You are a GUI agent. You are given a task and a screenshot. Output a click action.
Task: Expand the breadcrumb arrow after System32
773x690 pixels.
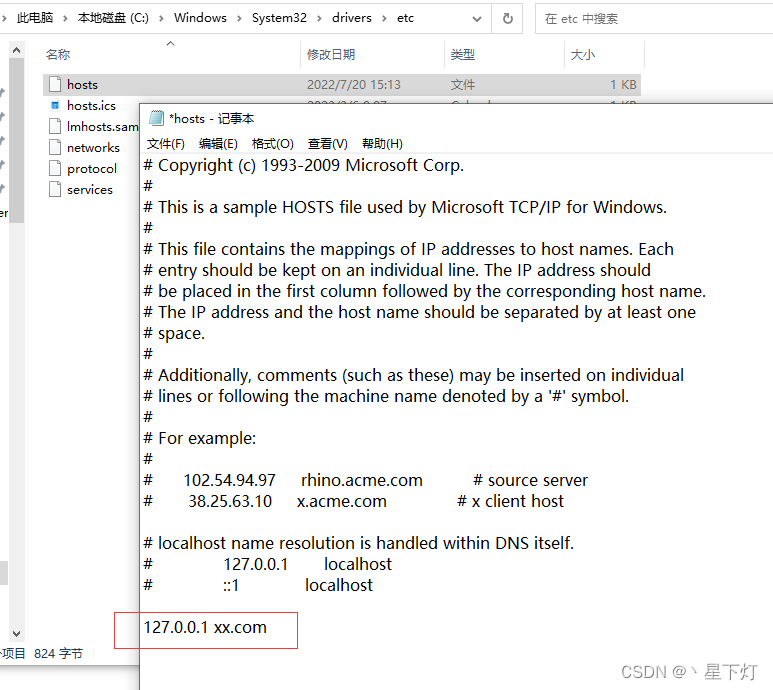click(x=319, y=18)
